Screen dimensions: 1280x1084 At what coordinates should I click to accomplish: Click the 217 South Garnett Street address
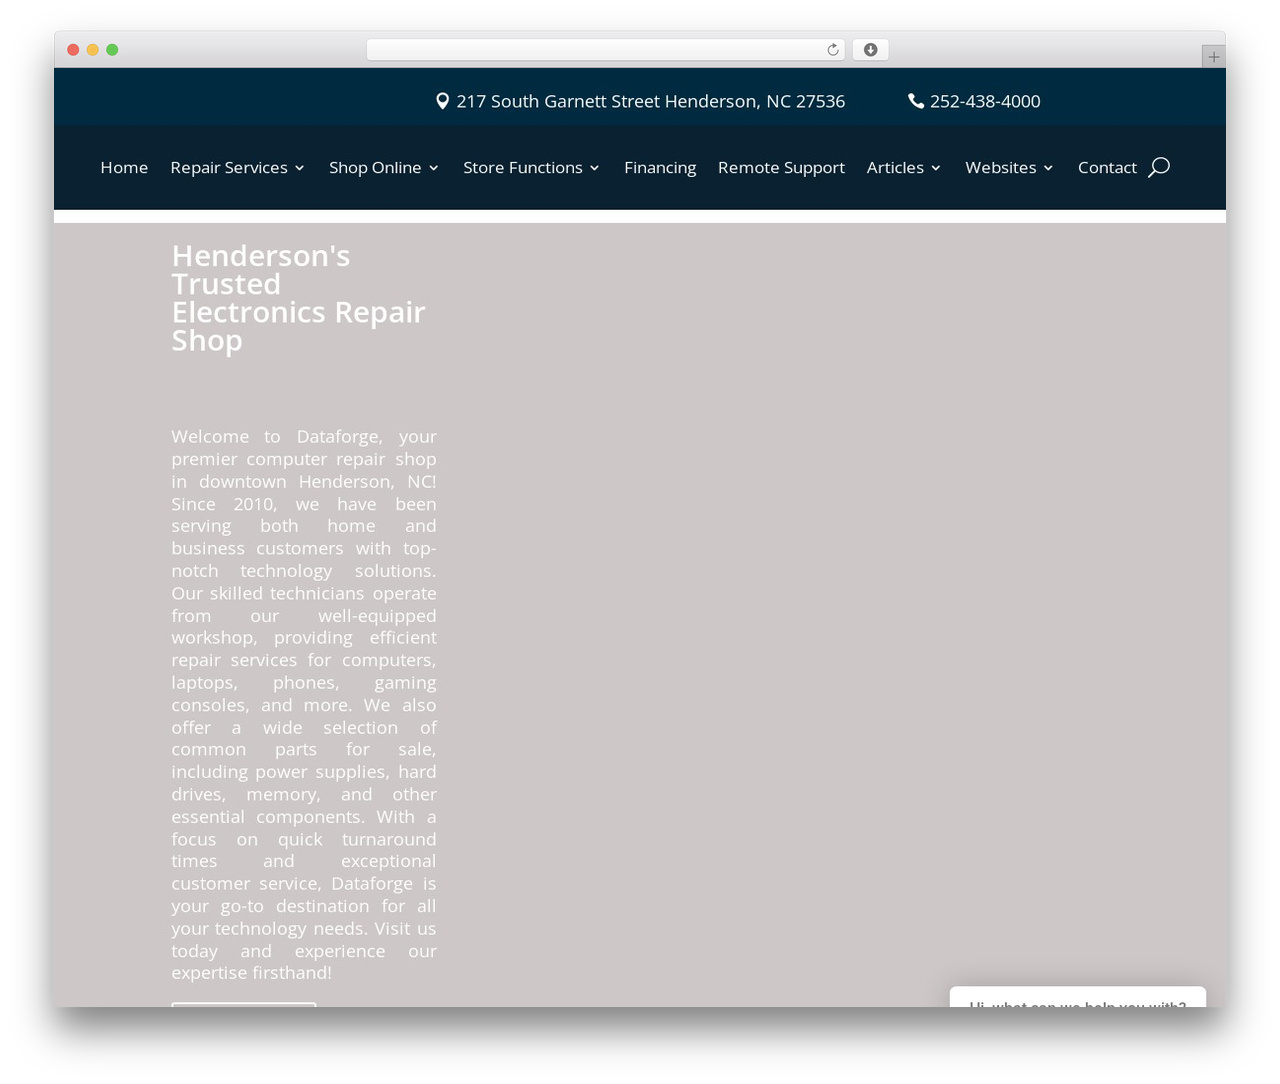[650, 101]
